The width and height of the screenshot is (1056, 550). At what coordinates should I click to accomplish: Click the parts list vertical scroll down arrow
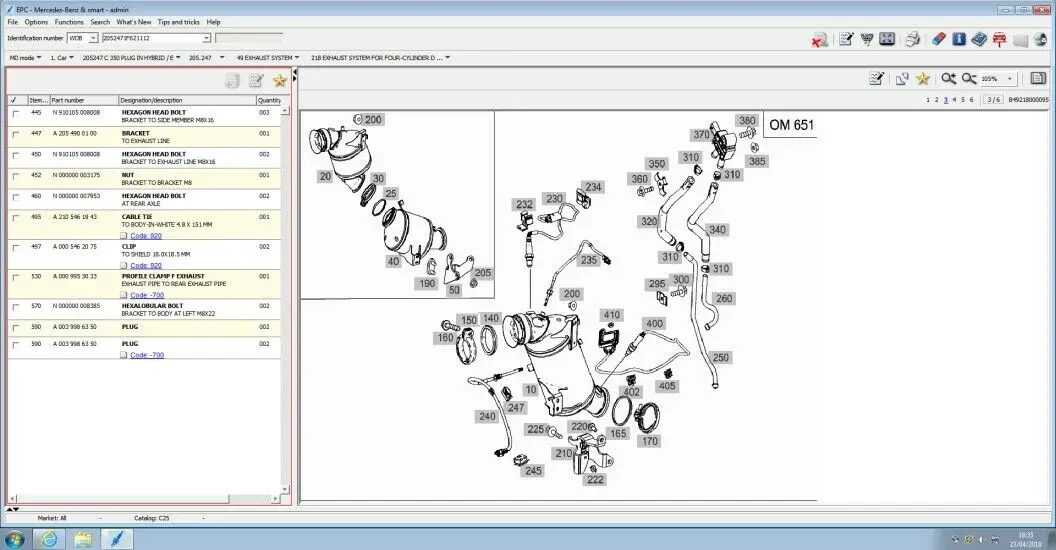coord(285,489)
